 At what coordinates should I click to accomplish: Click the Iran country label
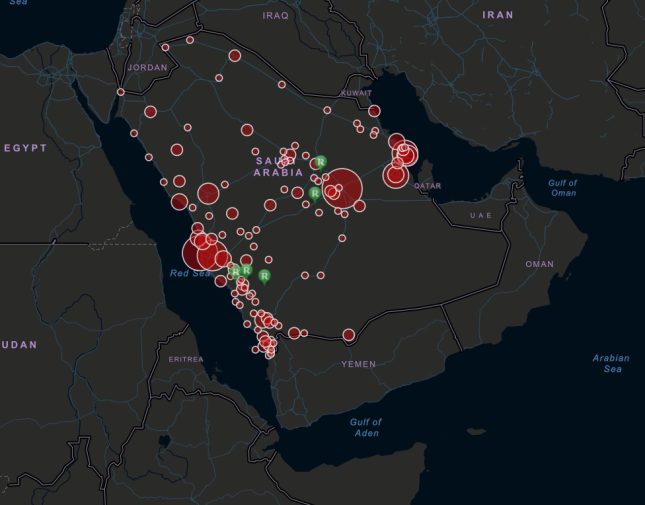tap(497, 15)
